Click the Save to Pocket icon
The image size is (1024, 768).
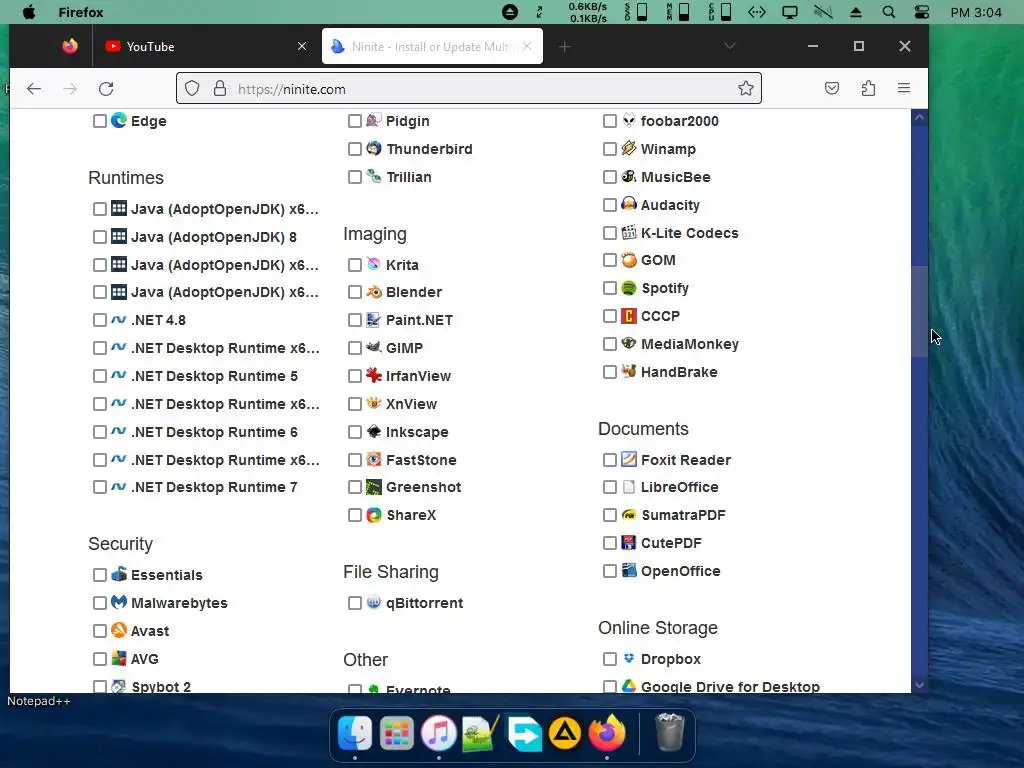[831, 88]
